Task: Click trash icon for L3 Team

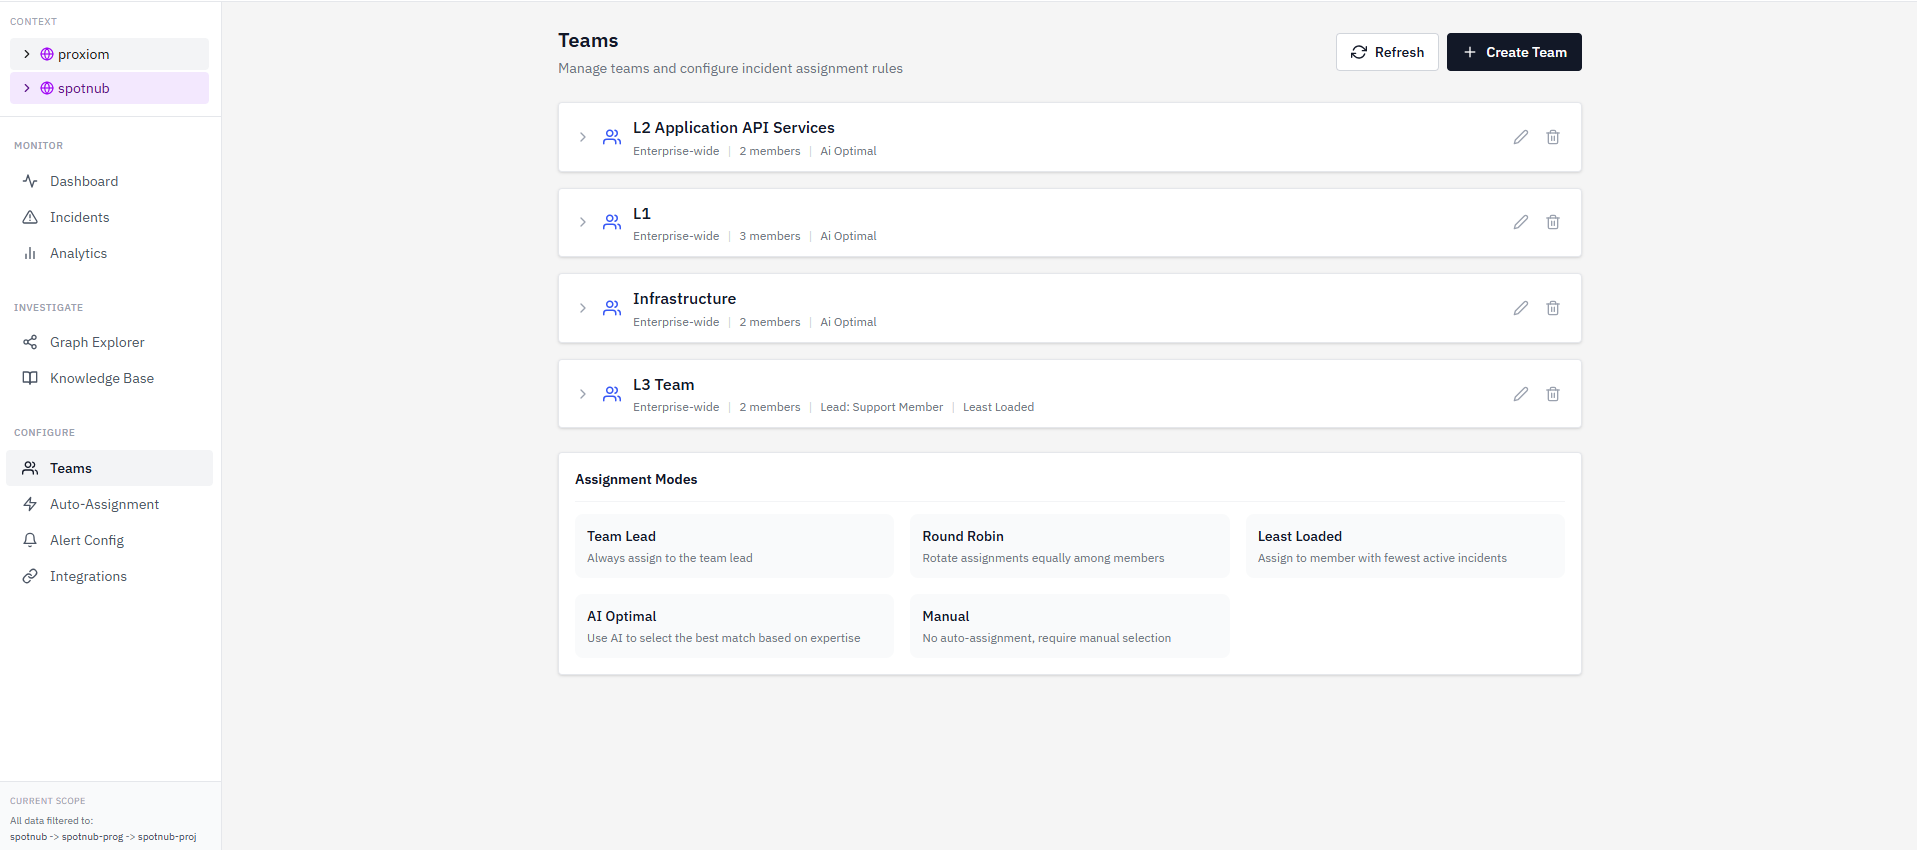Action: pyautogui.click(x=1552, y=394)
